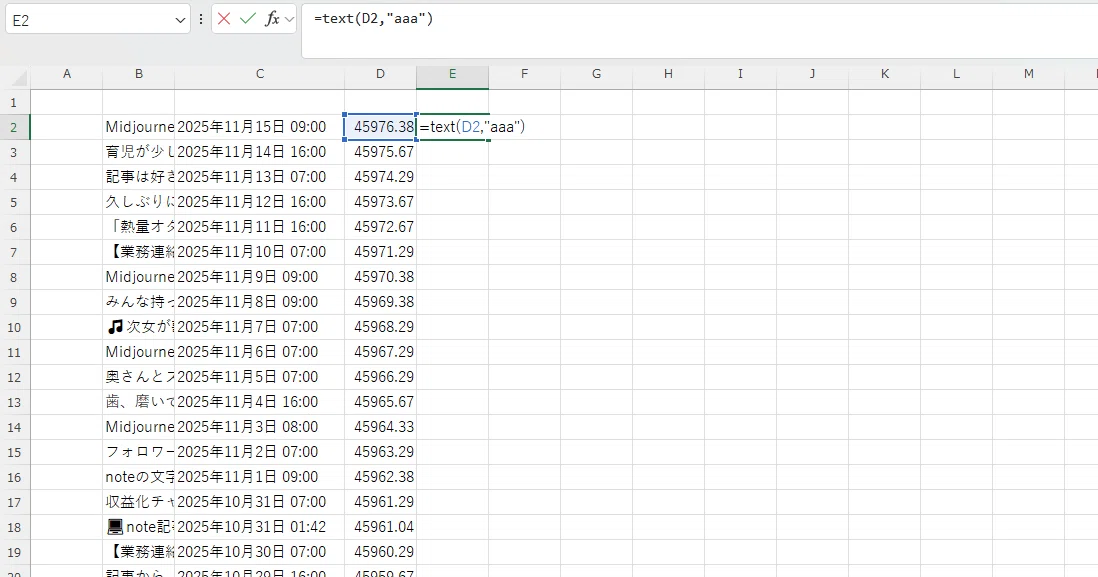The image size is (1098, 577).
Task: Click cell starting with noteの文字
Action: [139, 477]
